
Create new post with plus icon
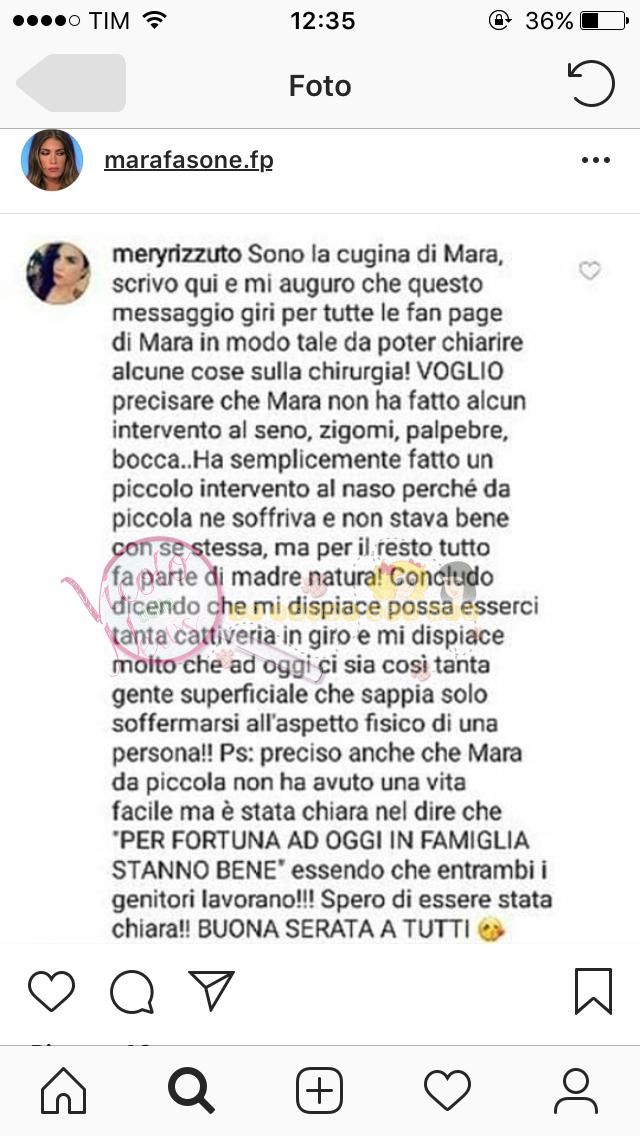(x=319, y=1090)
